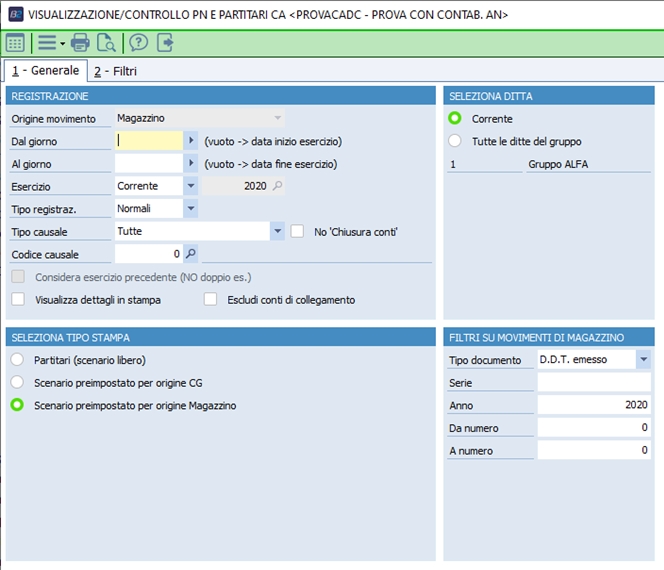Click the REGISTRAZIONE section header
The width and height of the screenshot is (664, 570).
point(221,96)
